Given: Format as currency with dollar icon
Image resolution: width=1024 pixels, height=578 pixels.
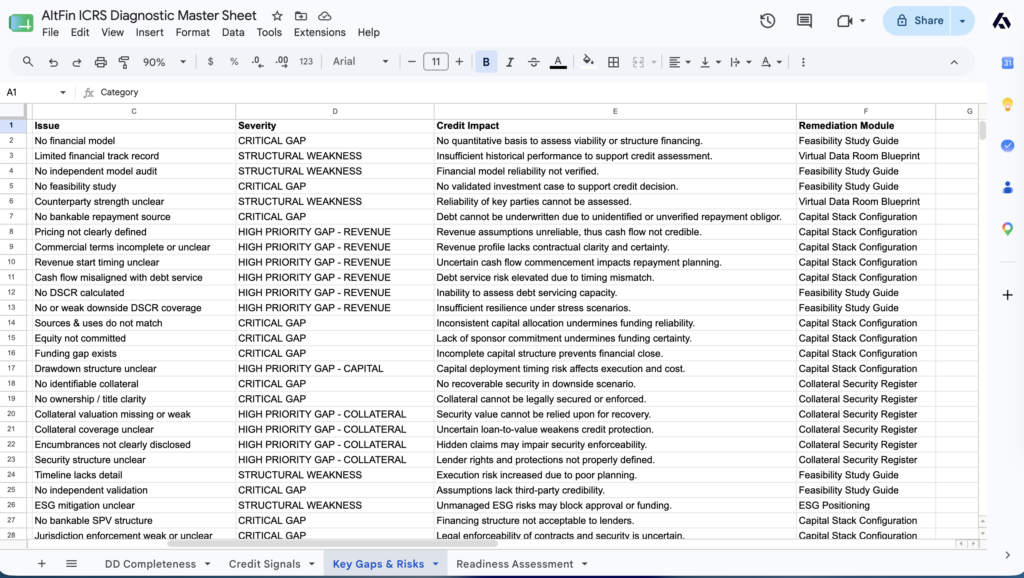Looking at the screenshot, I should pos(210,62).
